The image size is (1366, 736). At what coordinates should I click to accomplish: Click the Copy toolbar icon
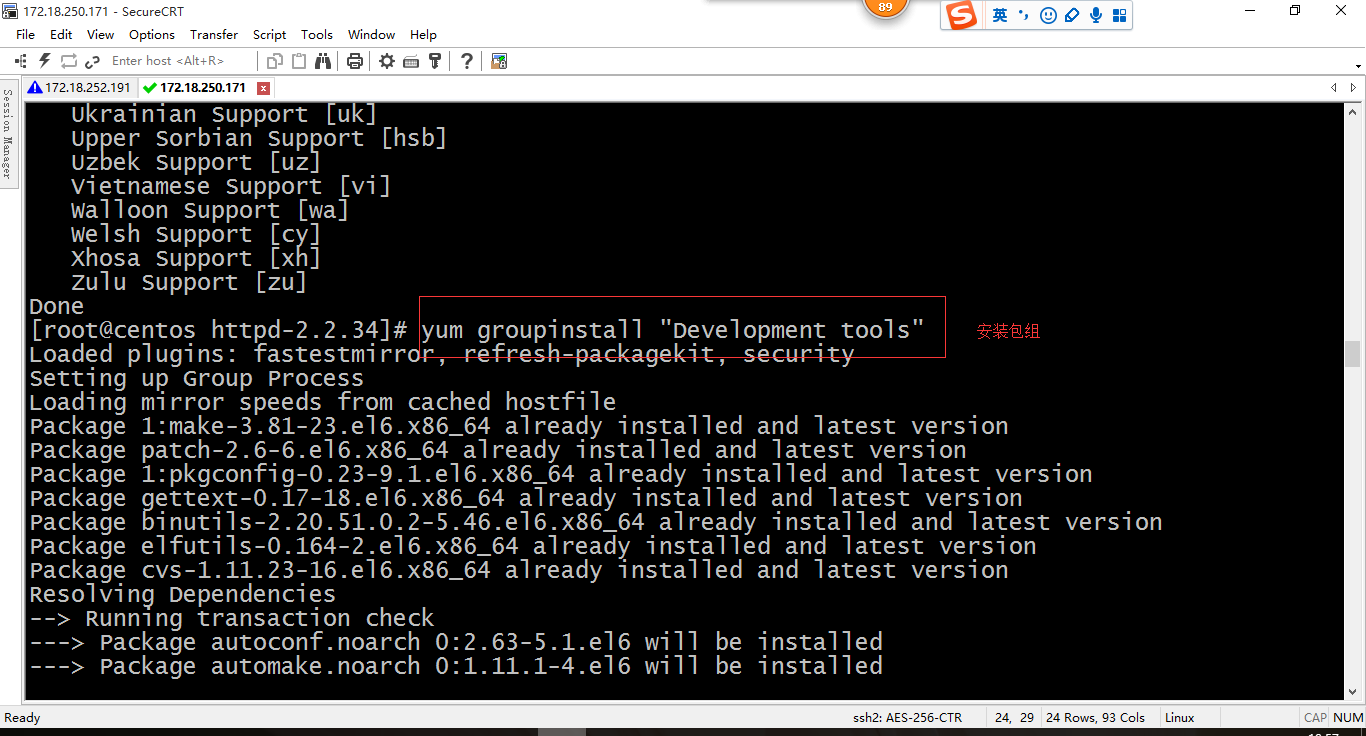(x=275, y=61)
